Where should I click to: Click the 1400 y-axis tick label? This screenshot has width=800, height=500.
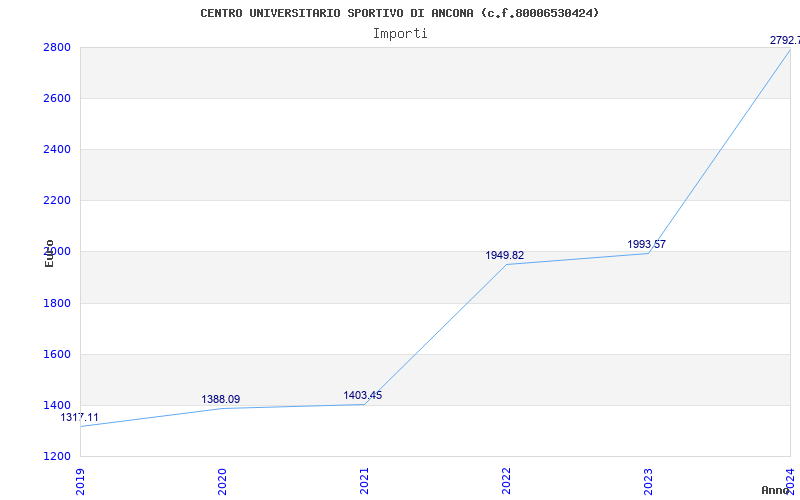(57, 405)
